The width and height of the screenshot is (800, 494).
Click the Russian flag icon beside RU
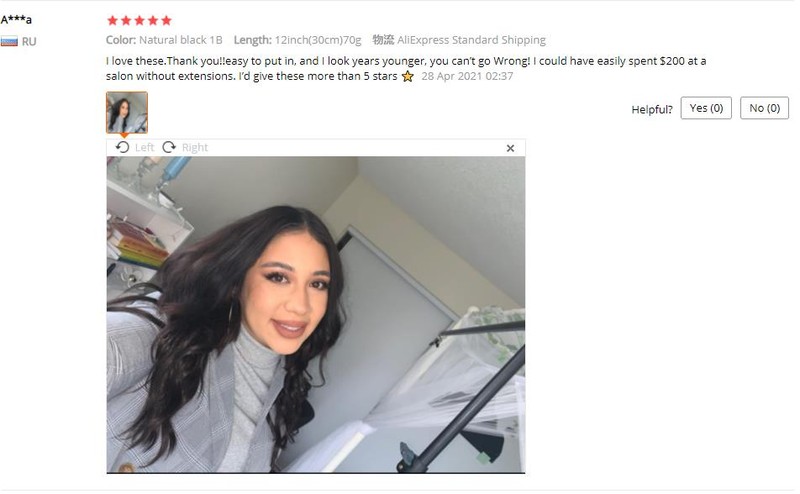coord(9,41)
